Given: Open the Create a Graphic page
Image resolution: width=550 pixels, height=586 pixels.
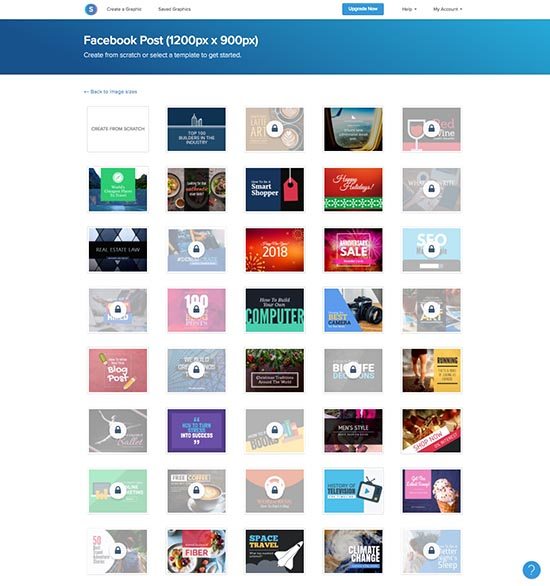Looking at the screenshot, I should (x=124, y=9).
